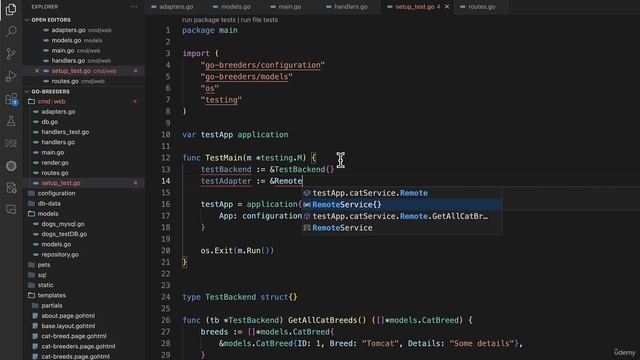Click 'run file tests' code lens
640x360 pixels.
coord(259,20)
